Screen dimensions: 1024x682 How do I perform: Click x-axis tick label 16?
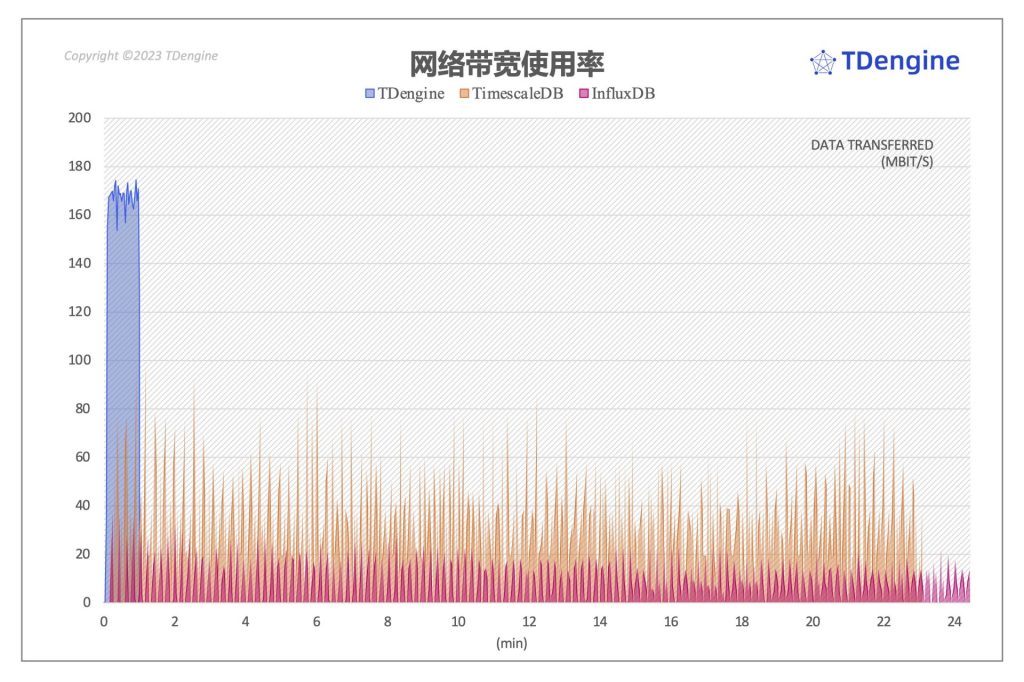(671, 622)
